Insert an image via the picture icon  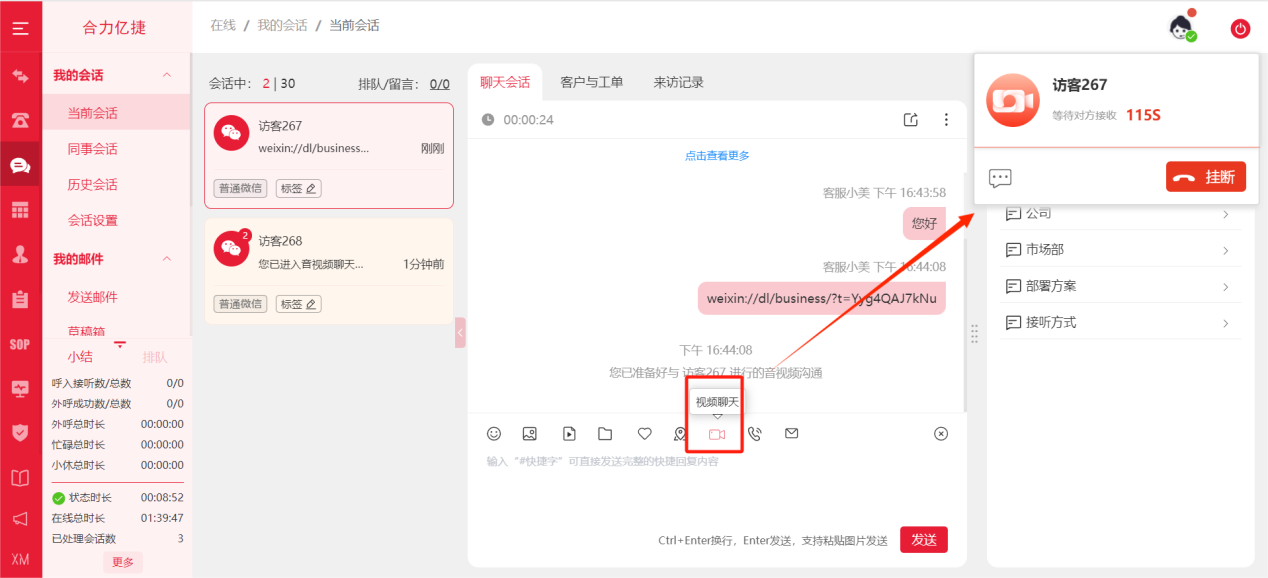tap(530, 434)
